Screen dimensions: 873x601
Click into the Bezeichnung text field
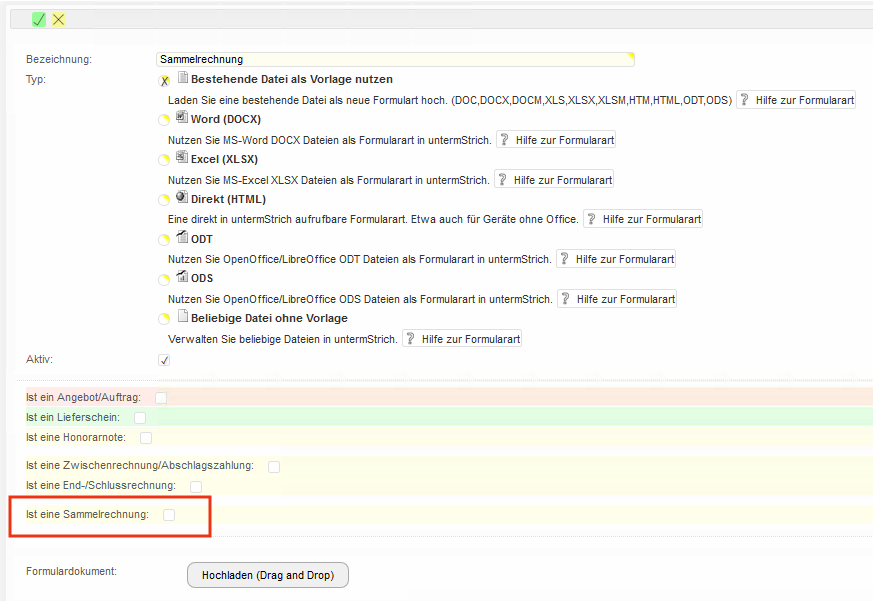click(395, 59)
